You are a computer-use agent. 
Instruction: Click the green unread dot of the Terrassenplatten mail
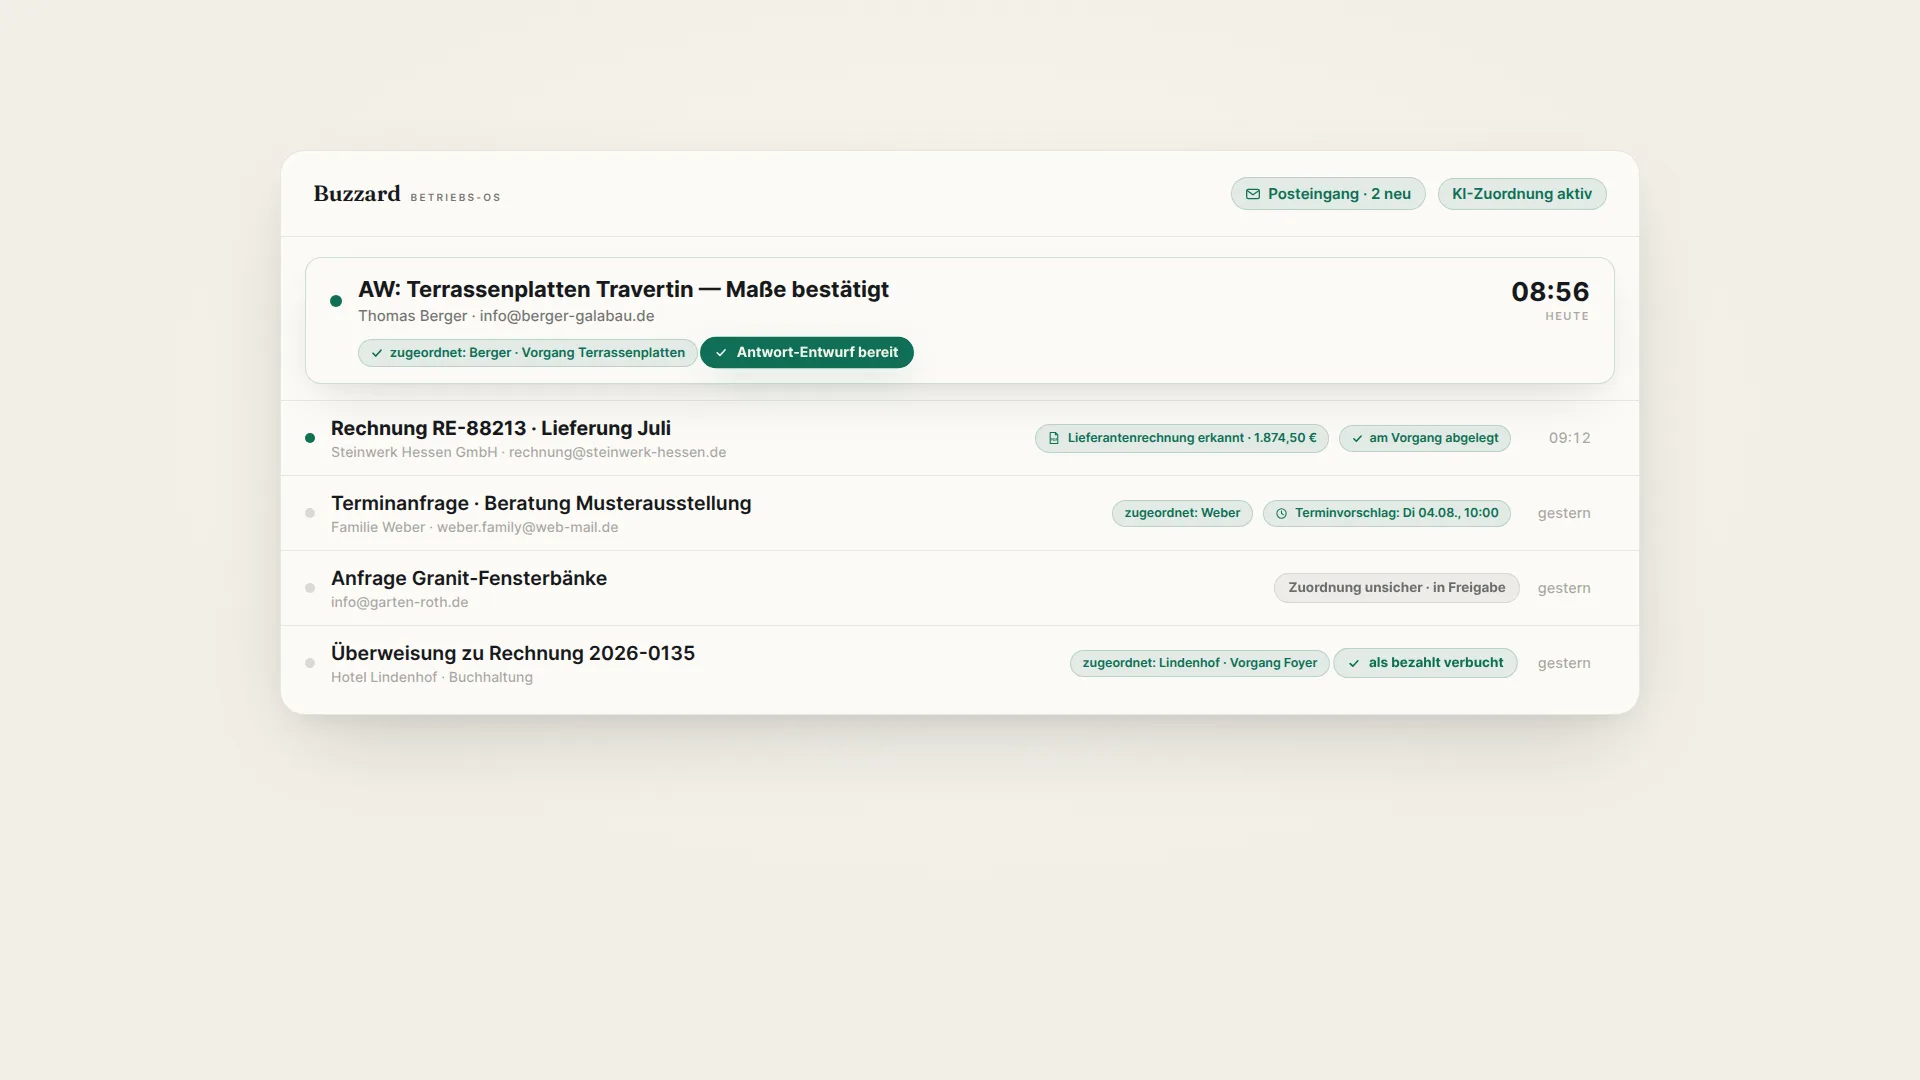[336, 301]
